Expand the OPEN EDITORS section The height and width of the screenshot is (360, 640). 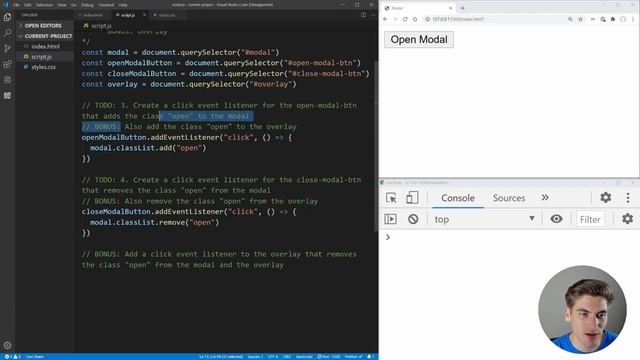tap(44, 25)
